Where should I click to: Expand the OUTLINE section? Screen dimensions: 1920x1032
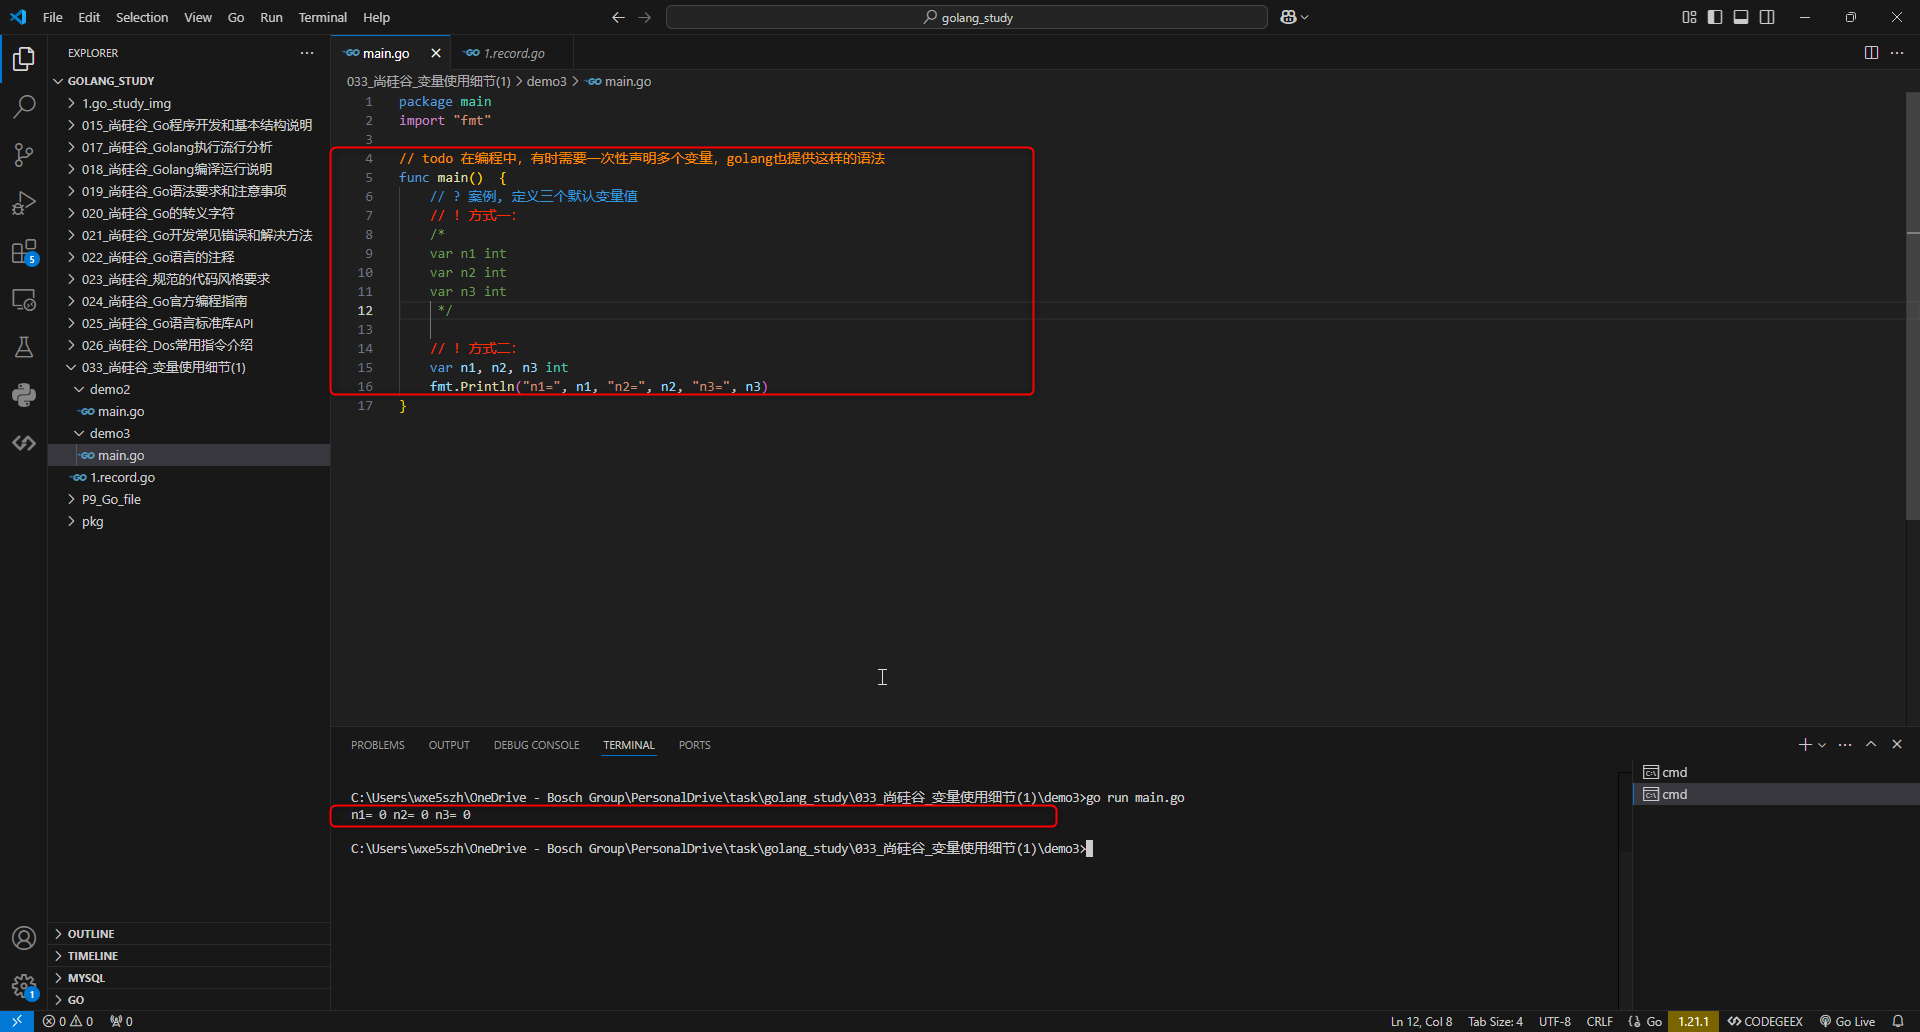tap(91, 934)
